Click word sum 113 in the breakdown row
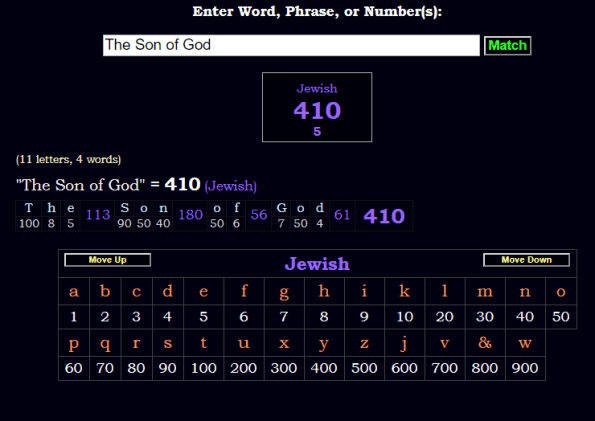595x421 pixels. 98,215
